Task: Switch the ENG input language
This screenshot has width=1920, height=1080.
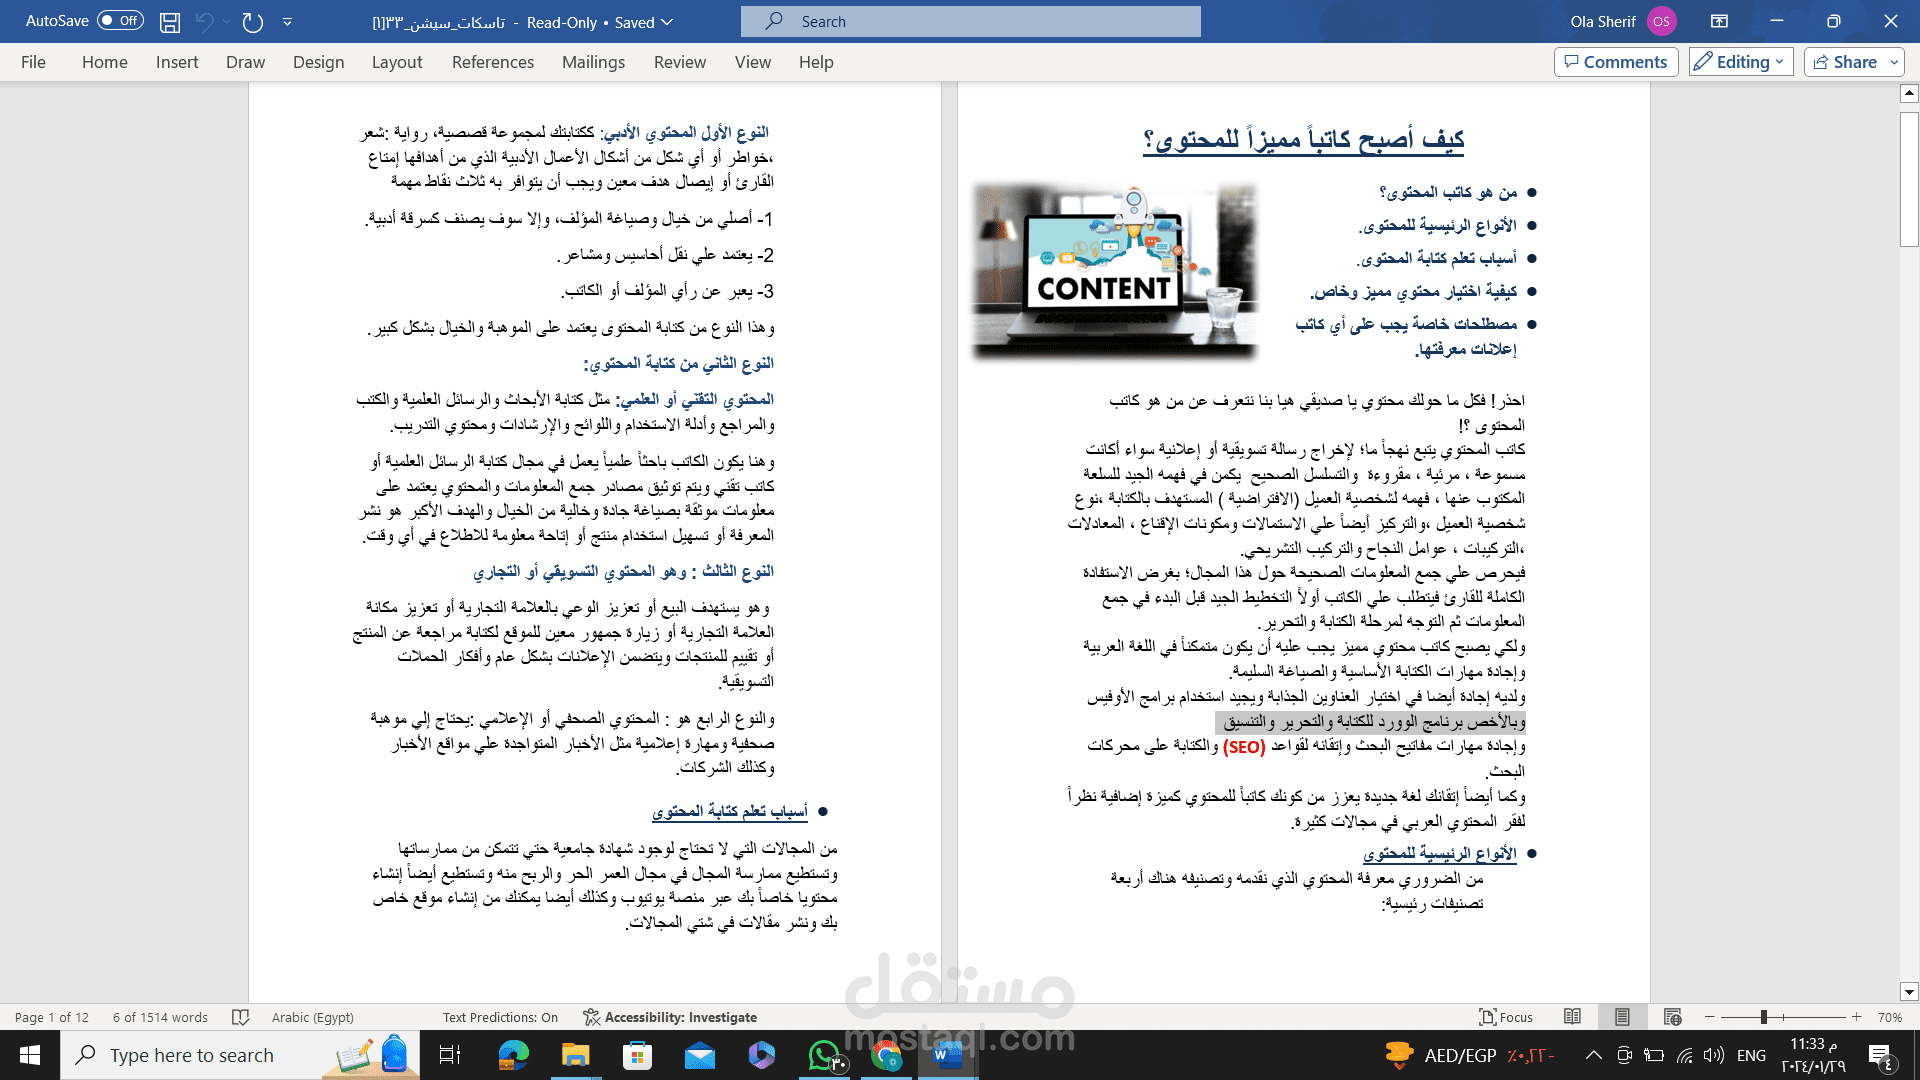Action: (1751, 1055)
